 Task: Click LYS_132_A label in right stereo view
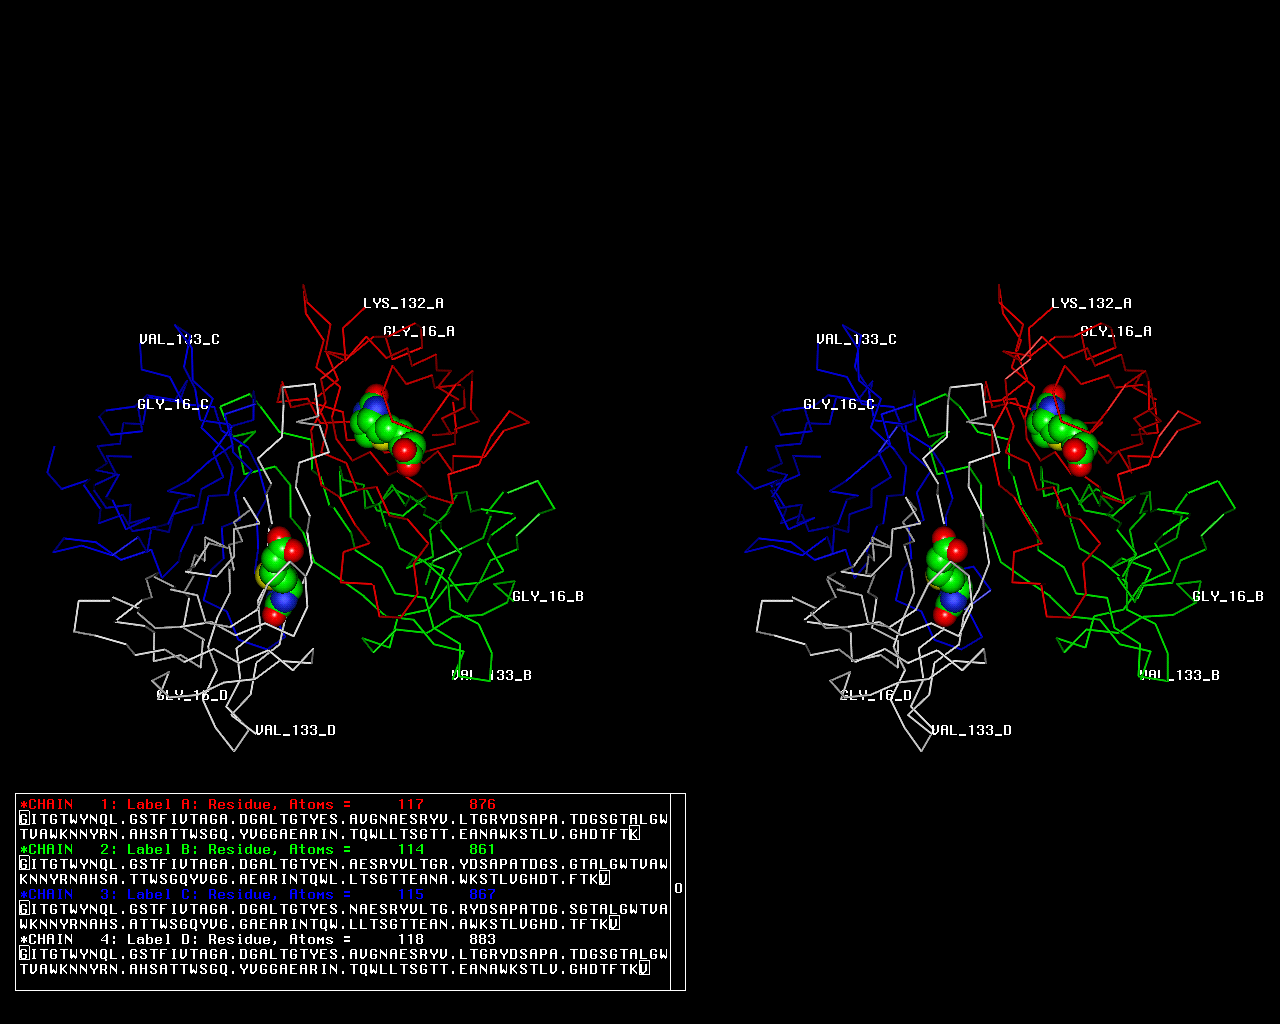(1091, 303)
